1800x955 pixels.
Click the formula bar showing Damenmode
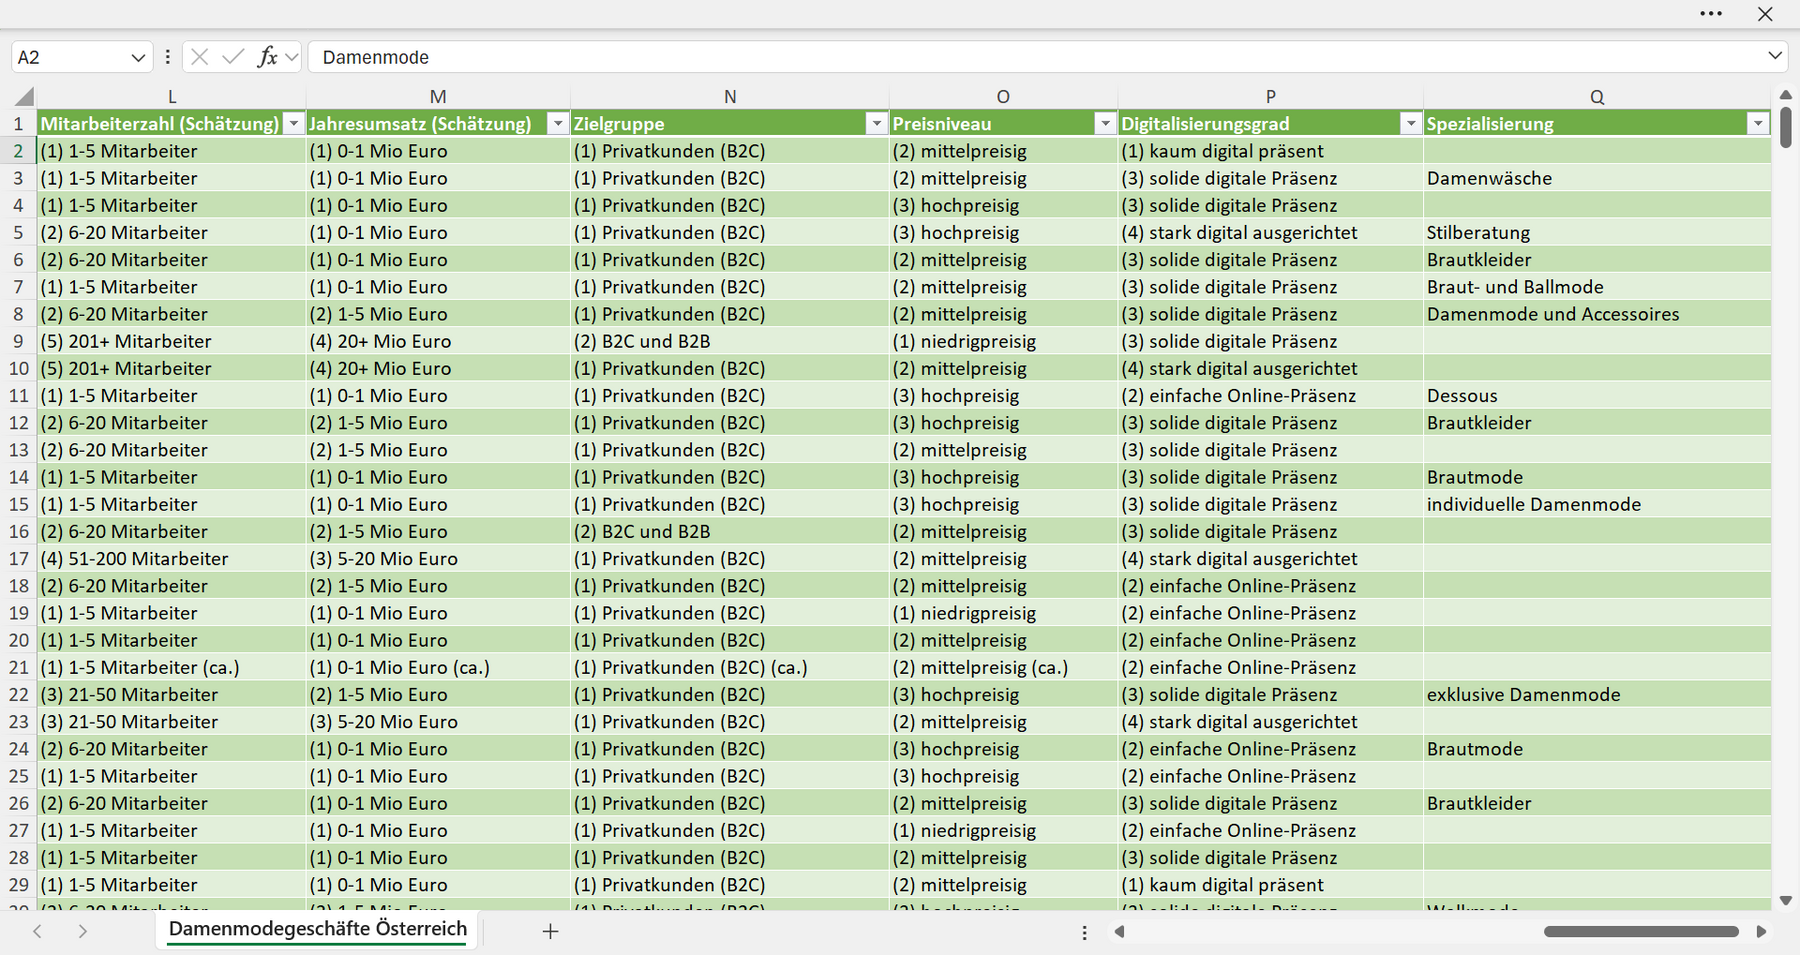[x=1035, y=57]
